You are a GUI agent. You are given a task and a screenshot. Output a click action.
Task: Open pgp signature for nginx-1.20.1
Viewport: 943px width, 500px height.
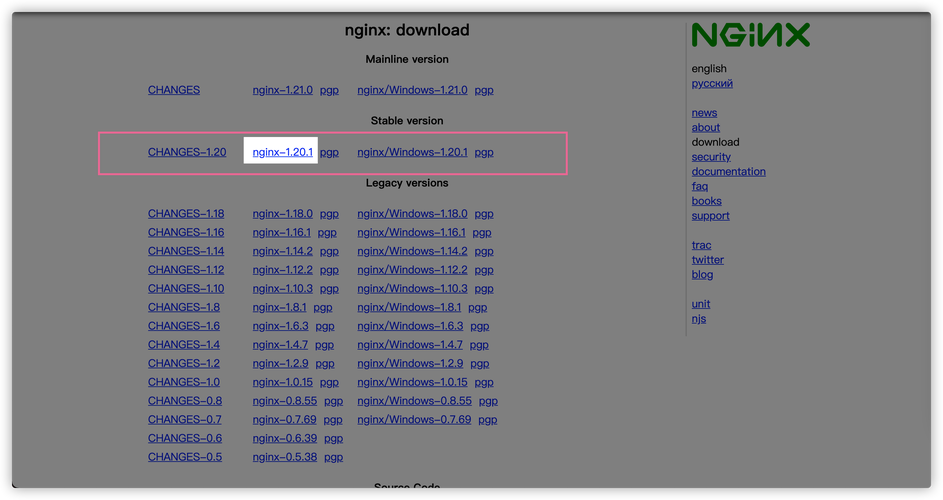(x=329, y=153)
